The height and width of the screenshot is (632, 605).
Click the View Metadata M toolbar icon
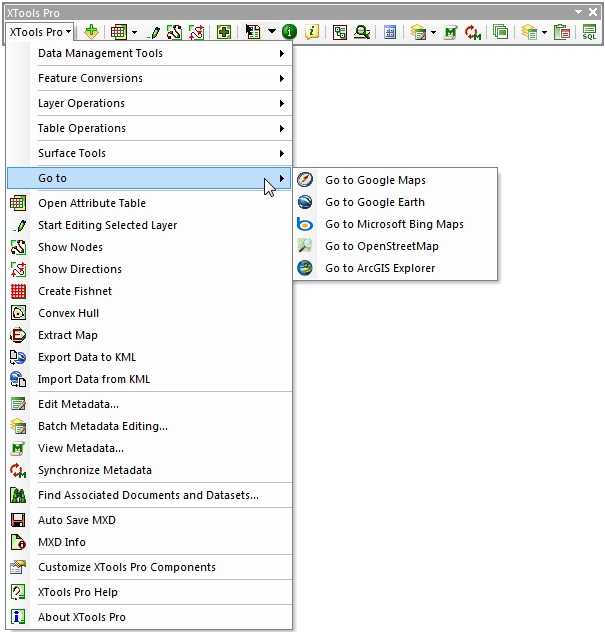(x=451, y=32)
